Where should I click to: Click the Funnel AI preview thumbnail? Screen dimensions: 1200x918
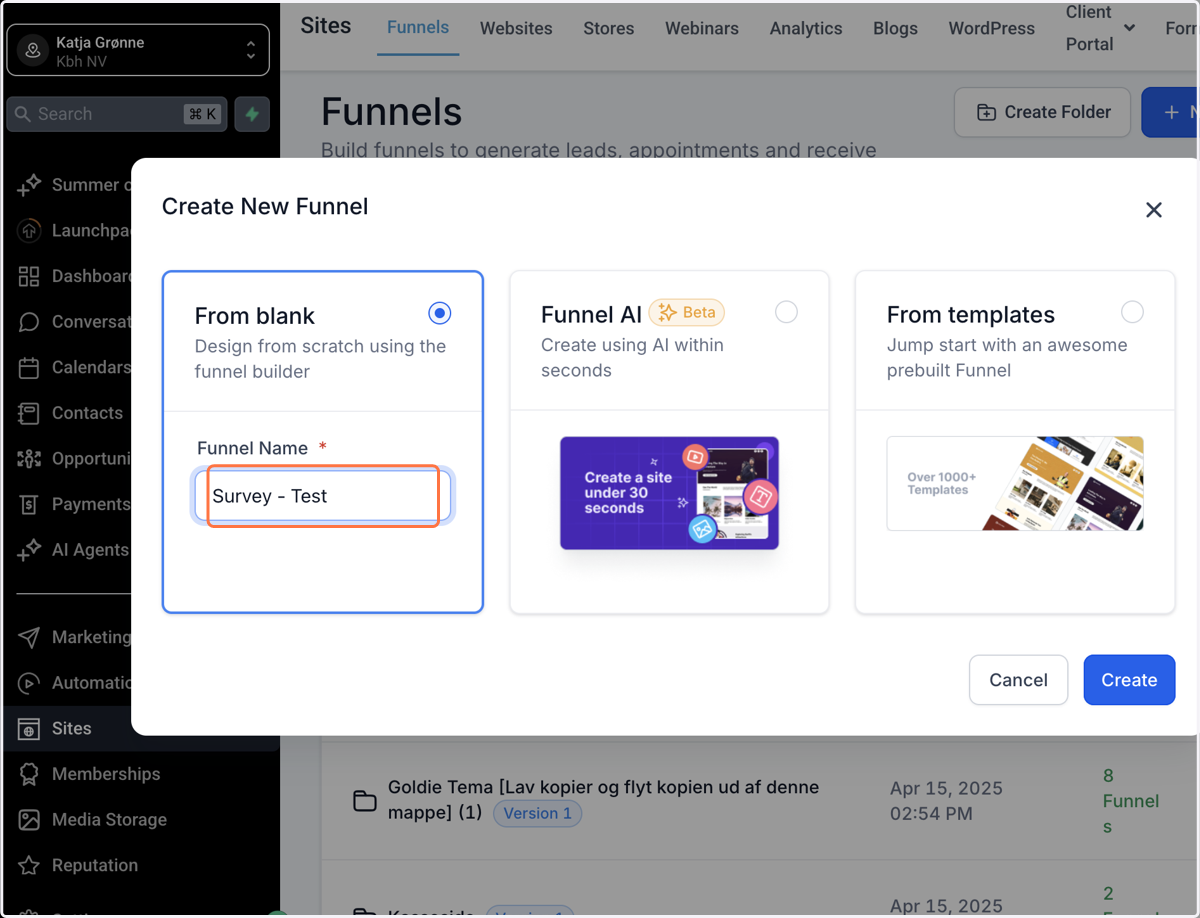[x=669, y=493]
